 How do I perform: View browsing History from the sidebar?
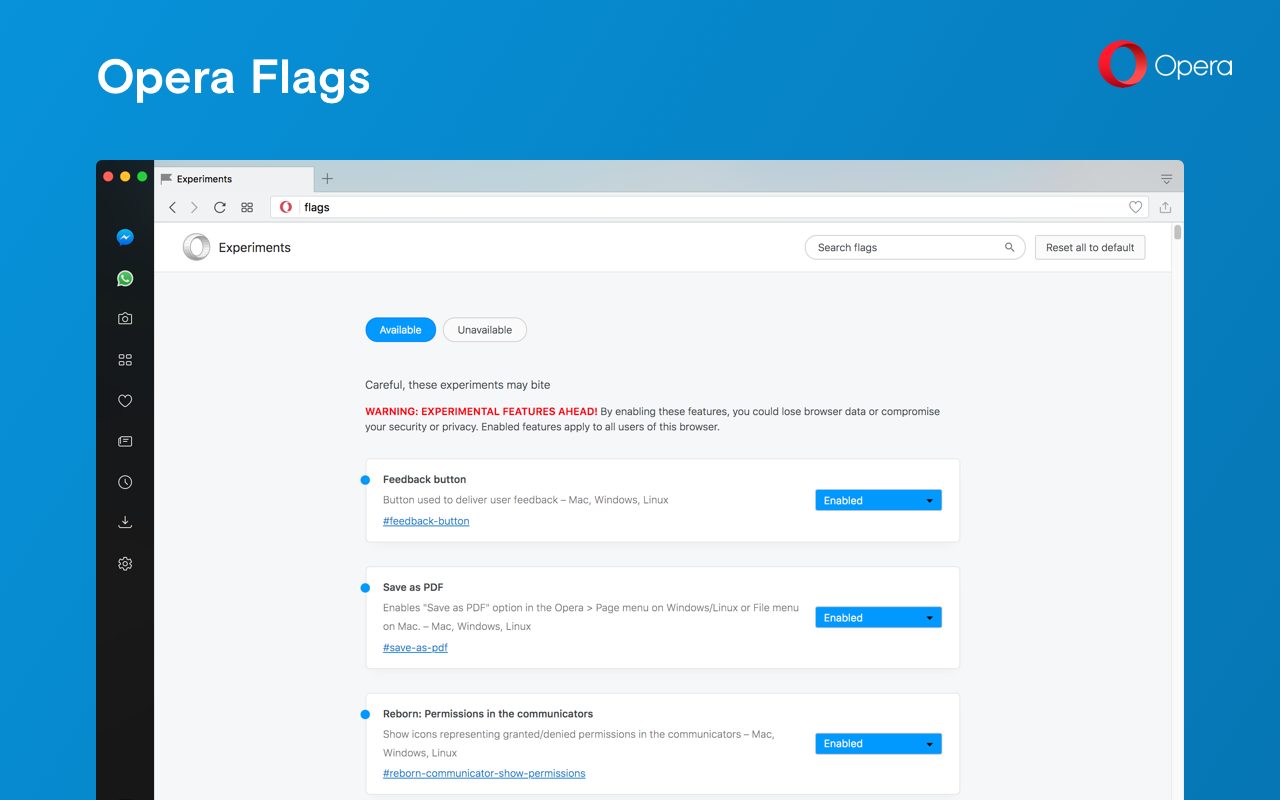pyautogui.click(x=124, y=481)
